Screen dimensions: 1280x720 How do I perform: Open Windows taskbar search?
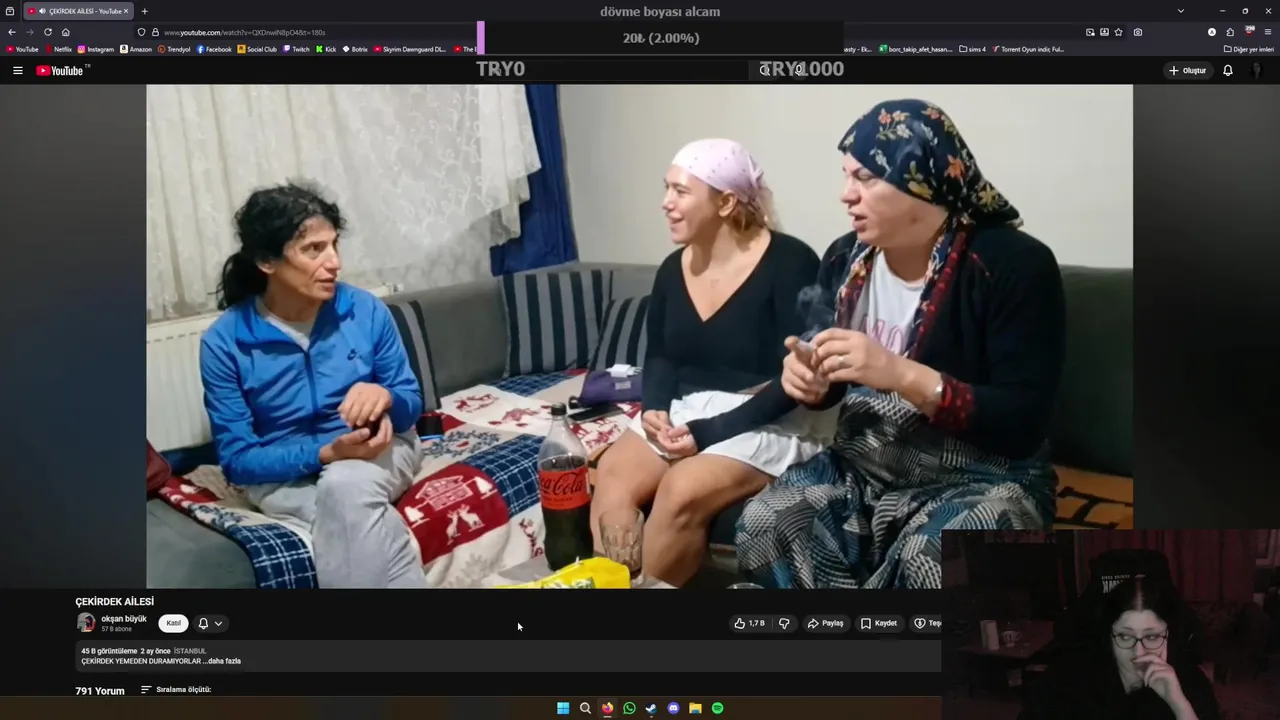click(585, 708)
